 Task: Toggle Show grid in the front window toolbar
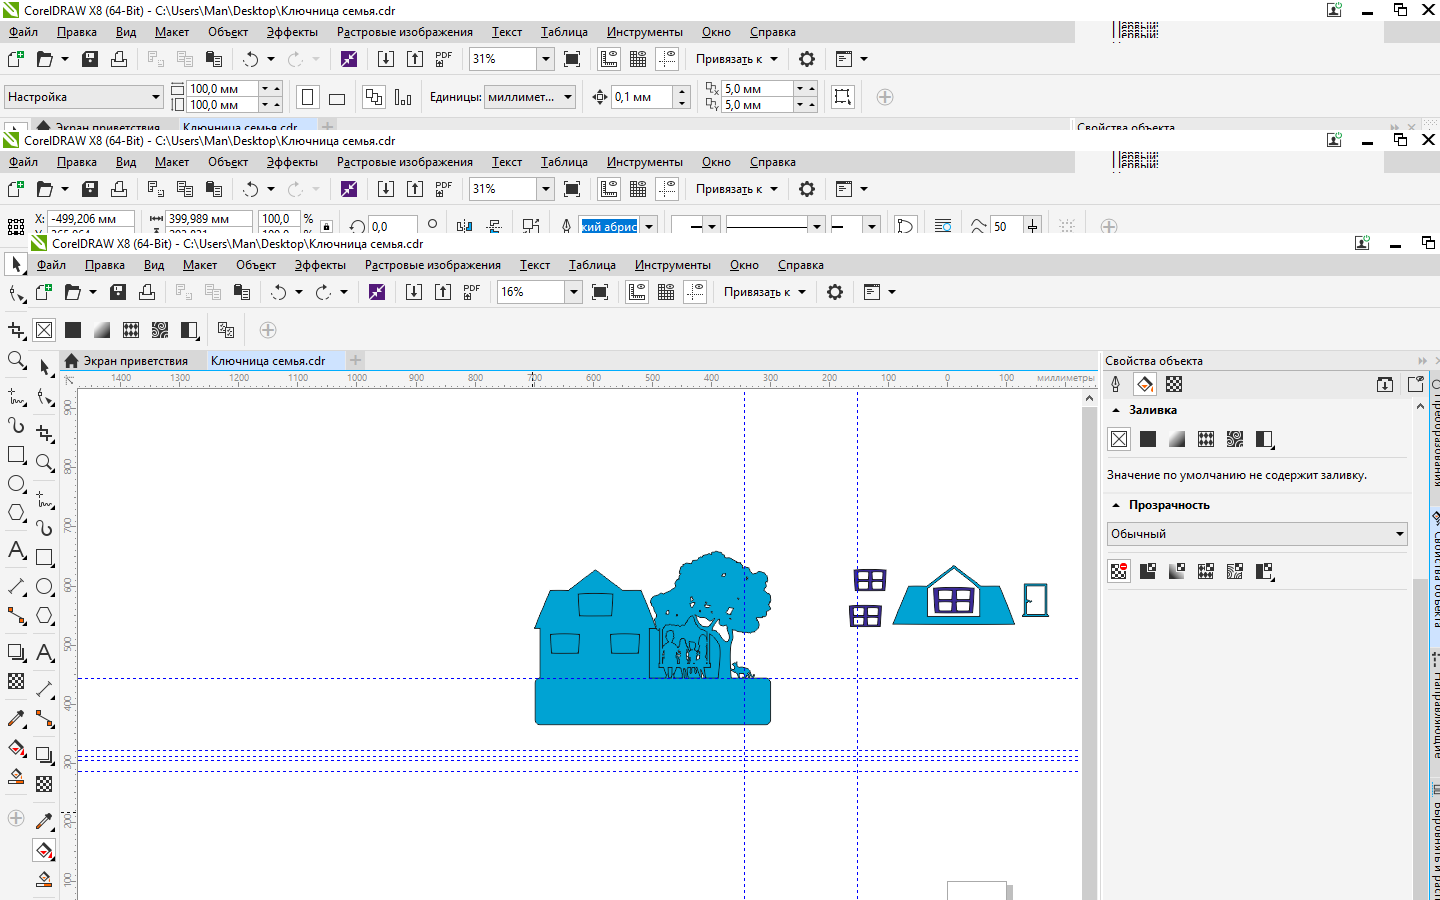pos(666,292)
